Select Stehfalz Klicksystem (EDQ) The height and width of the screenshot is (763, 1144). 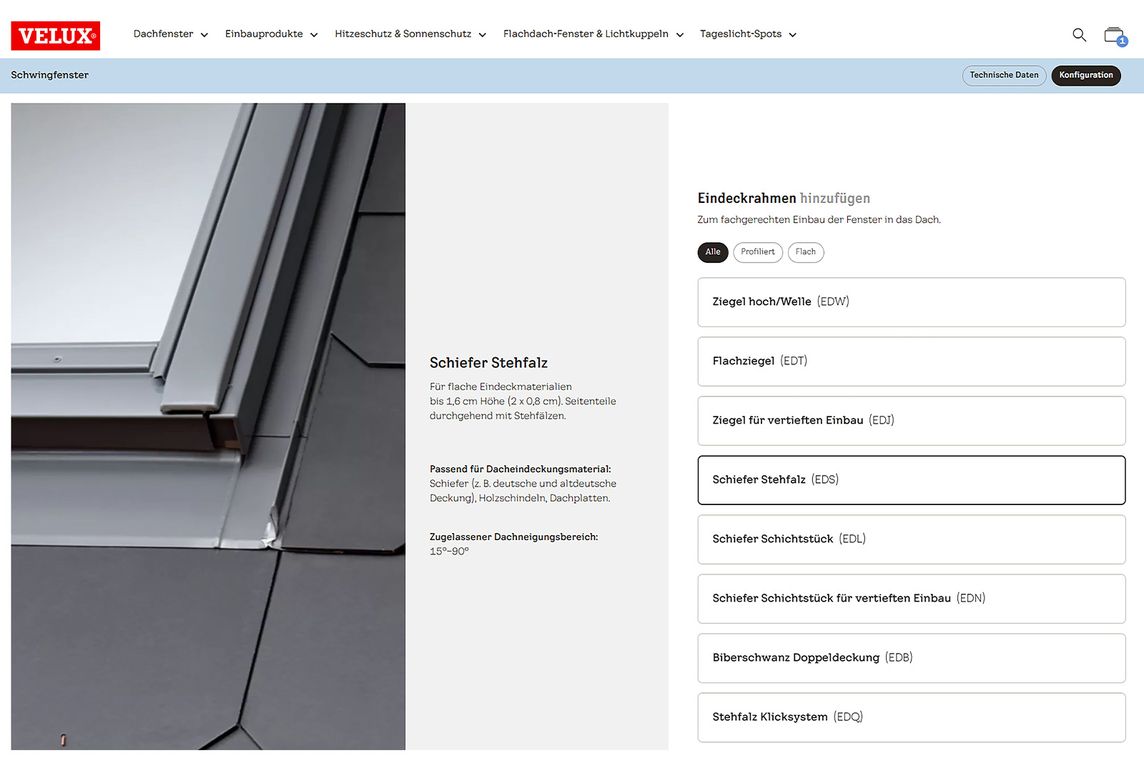(x=911, y=717)
